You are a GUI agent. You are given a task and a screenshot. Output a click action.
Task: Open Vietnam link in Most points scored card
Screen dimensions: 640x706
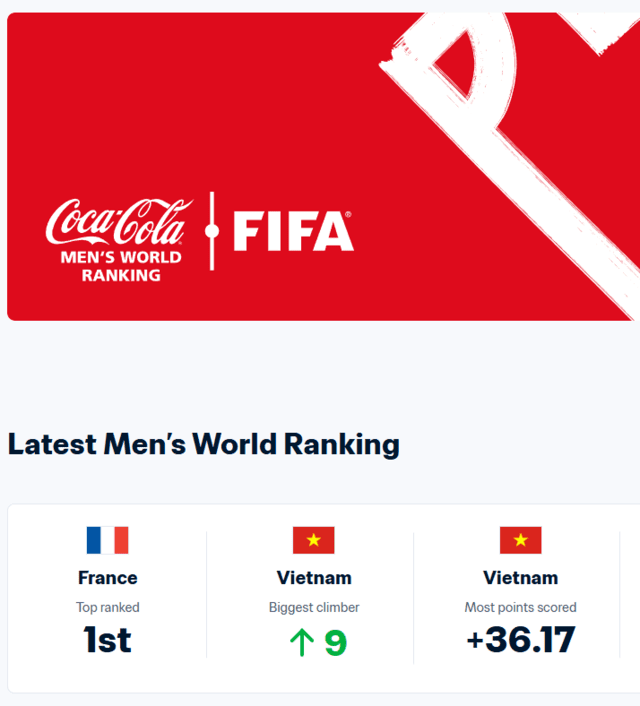coord(520,577)
